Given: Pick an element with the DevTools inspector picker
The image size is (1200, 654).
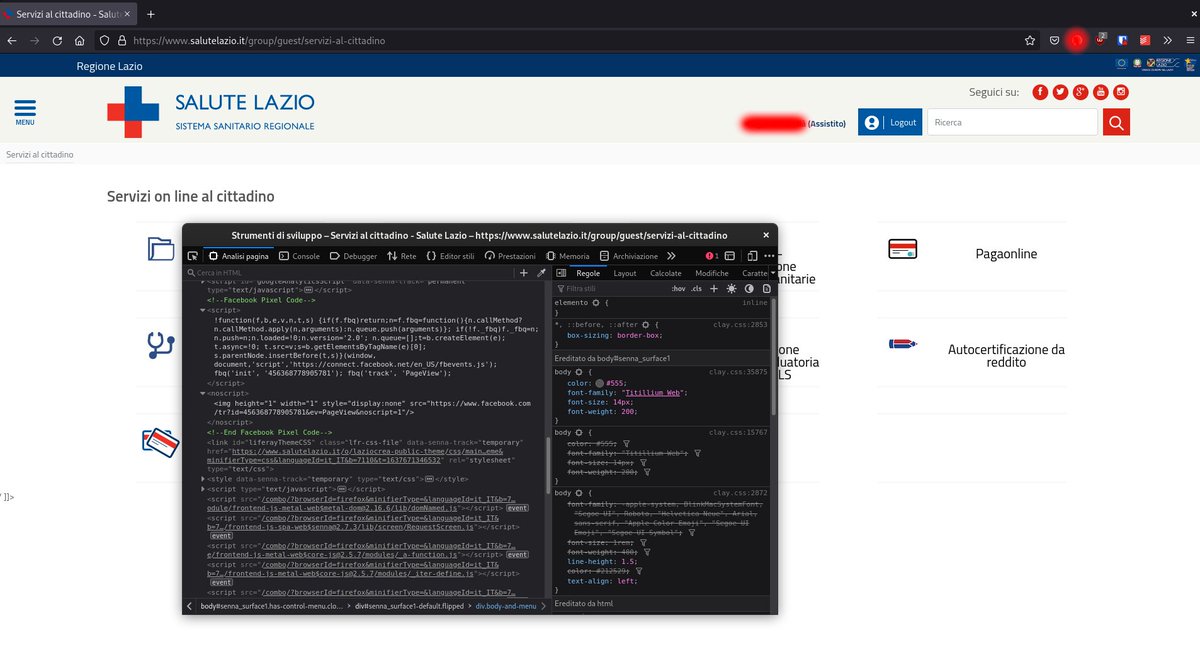Looking at the screenshot, I should tap(192, 256).
